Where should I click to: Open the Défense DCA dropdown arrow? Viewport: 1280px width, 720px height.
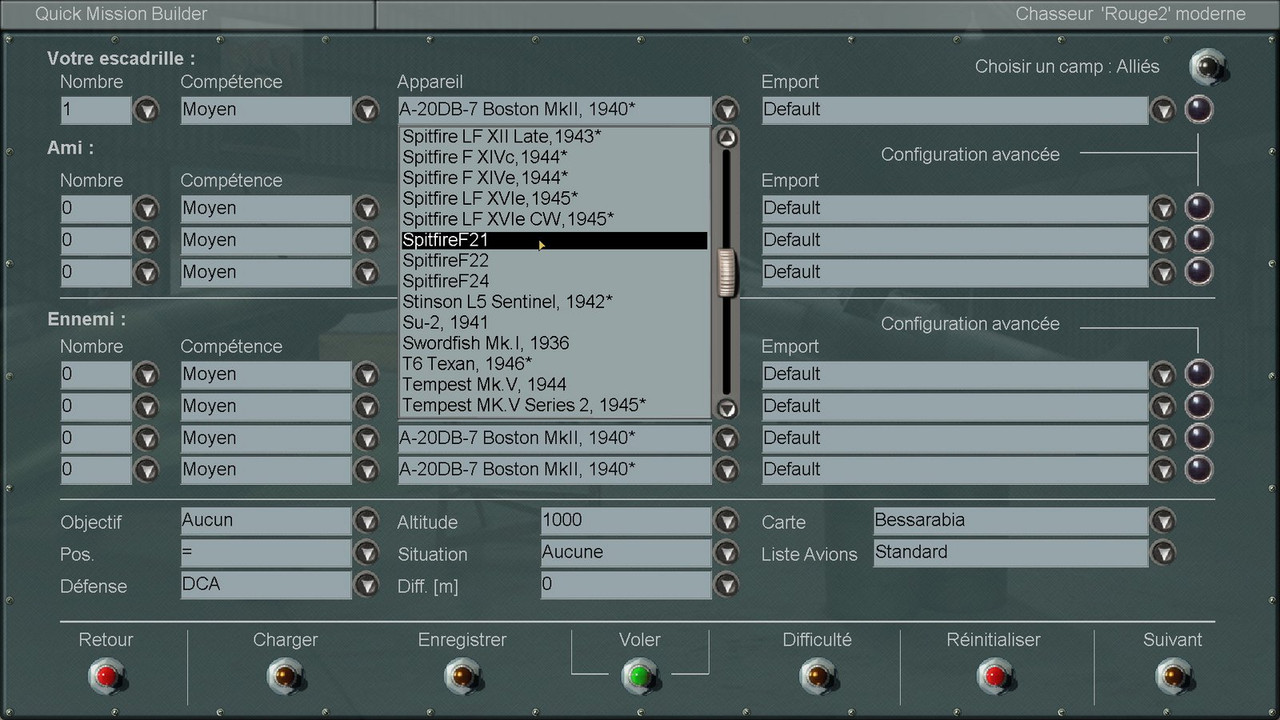tap(367, 585)
